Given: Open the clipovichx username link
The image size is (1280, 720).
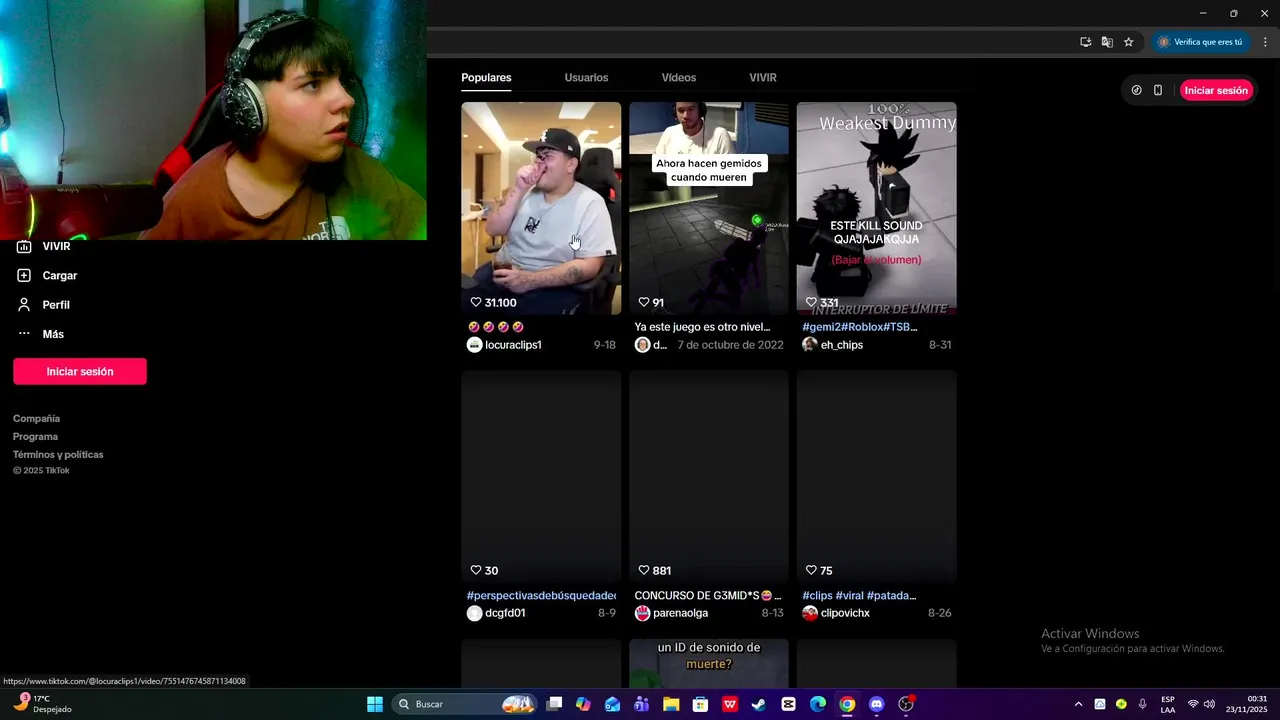Looking at the screenshot, I should (x=845, y=613).
